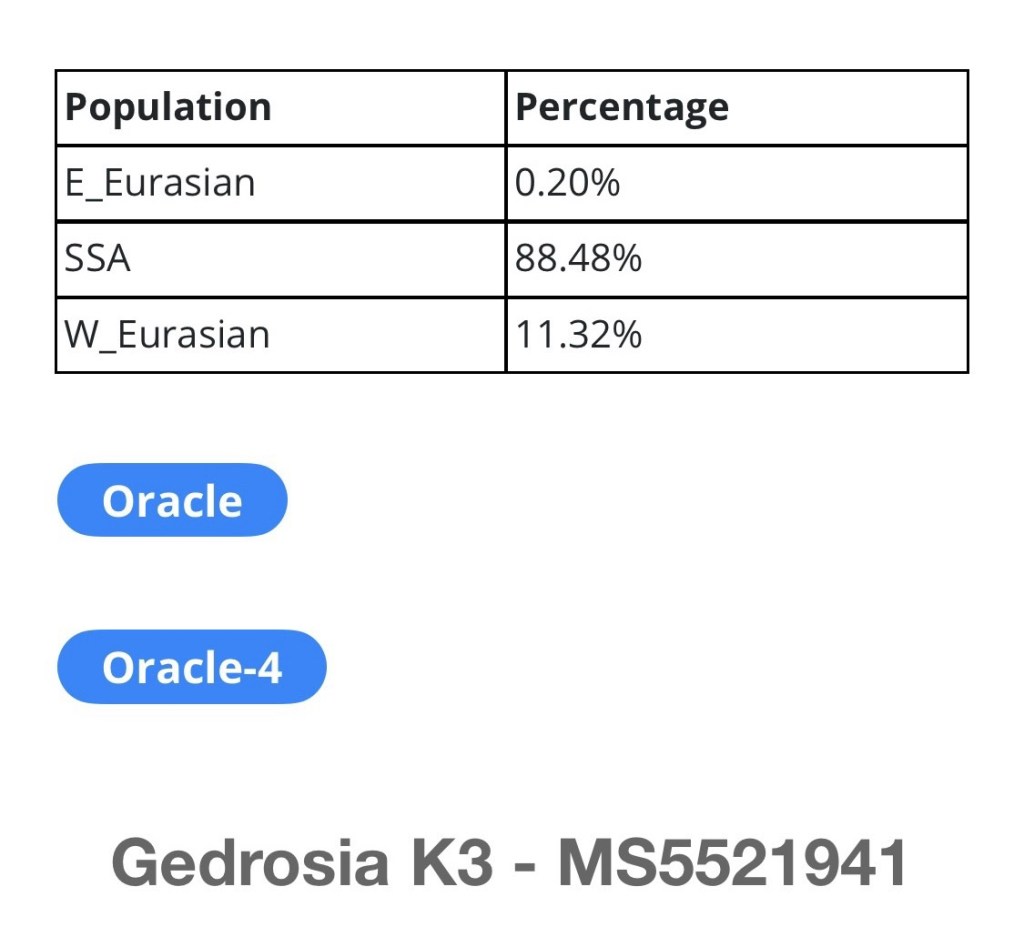
Task: Click the kit number MS5521941
Action: (x=732, y=862)
